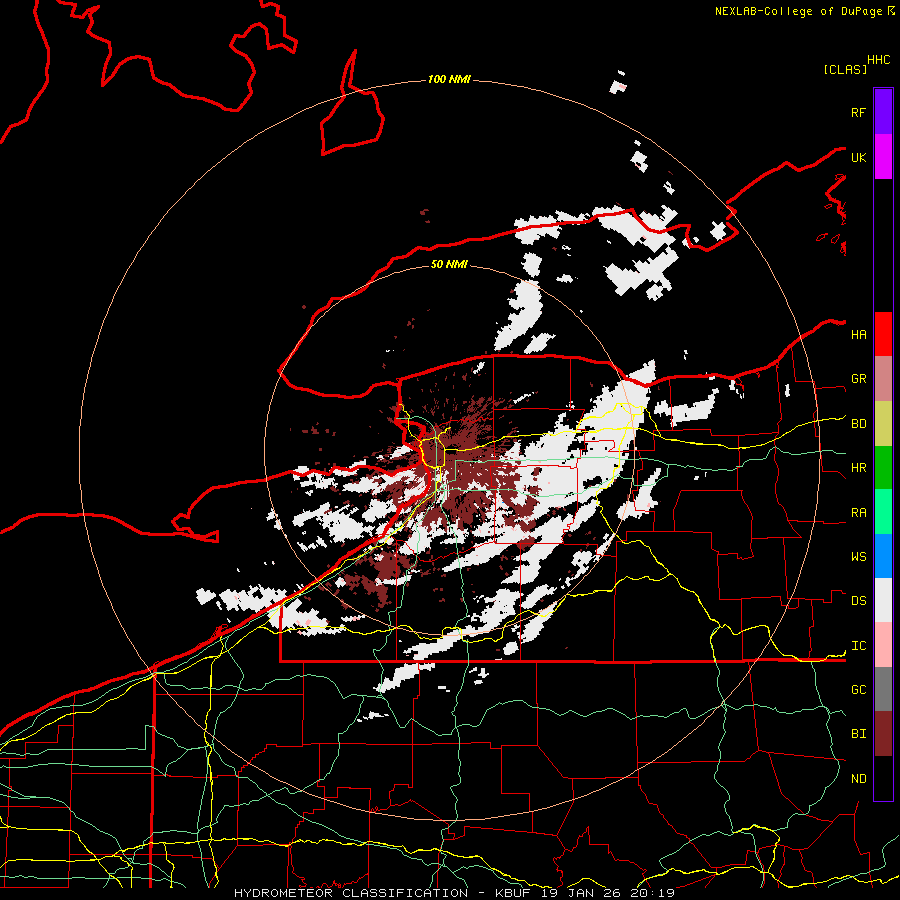This screenshot has width=900, height=900.
Task: Click the RF legend label
Action: pos(858,112)
